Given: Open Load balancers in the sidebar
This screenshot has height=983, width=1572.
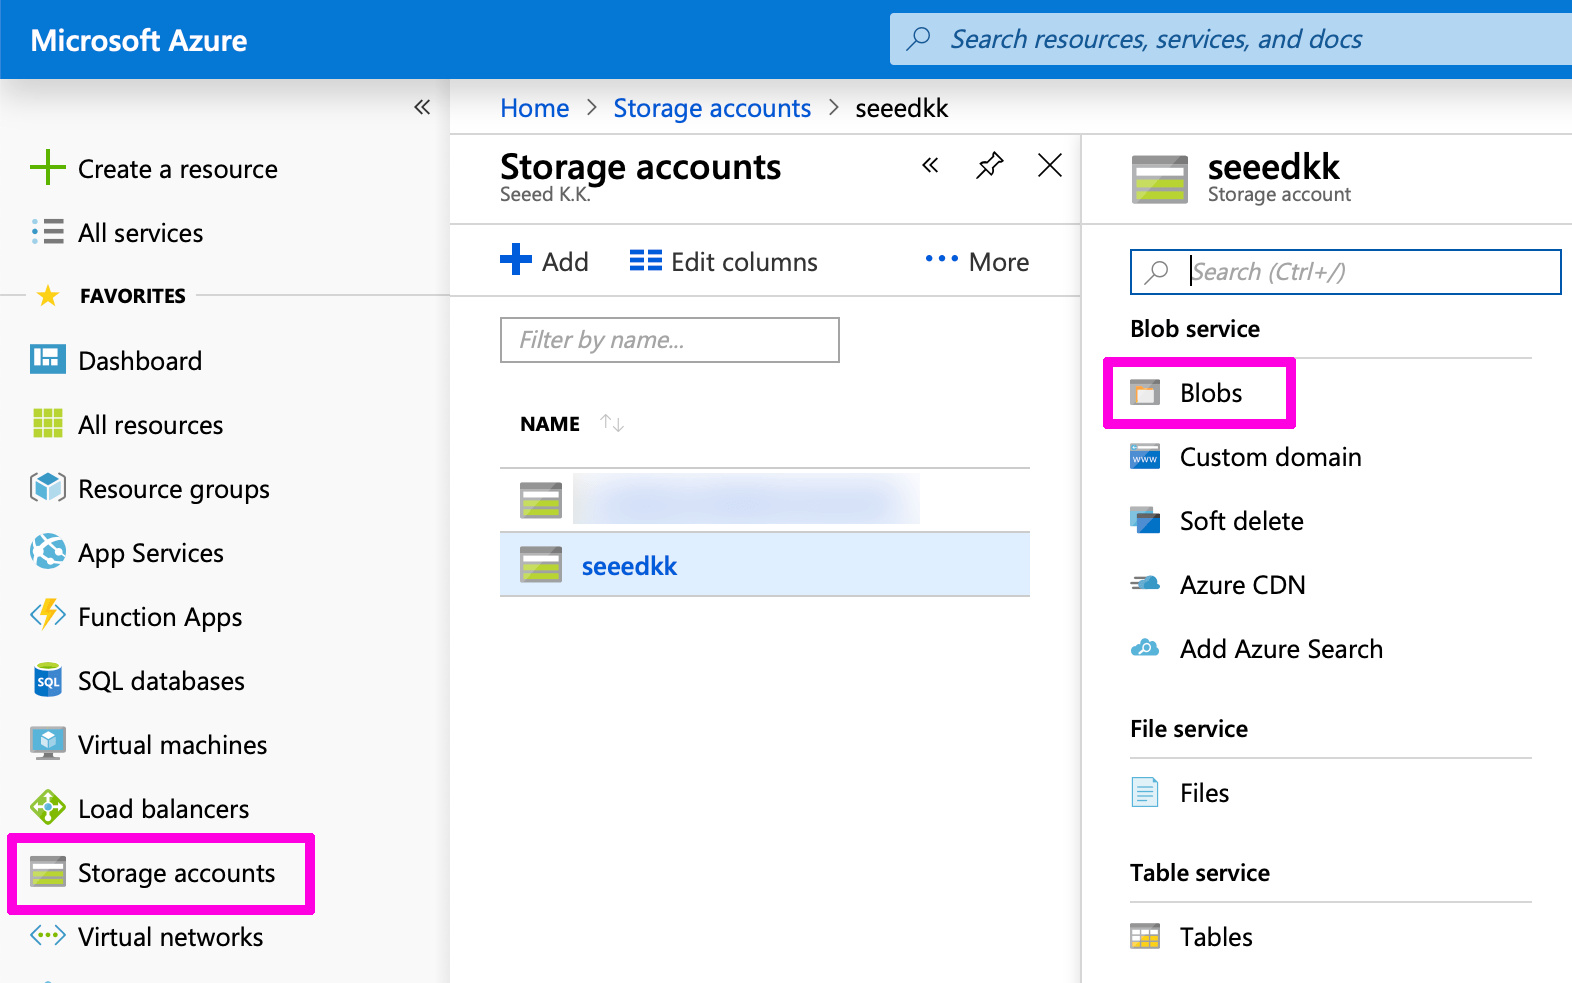Looking at the screenshot, I should click(x=164, y=809).
